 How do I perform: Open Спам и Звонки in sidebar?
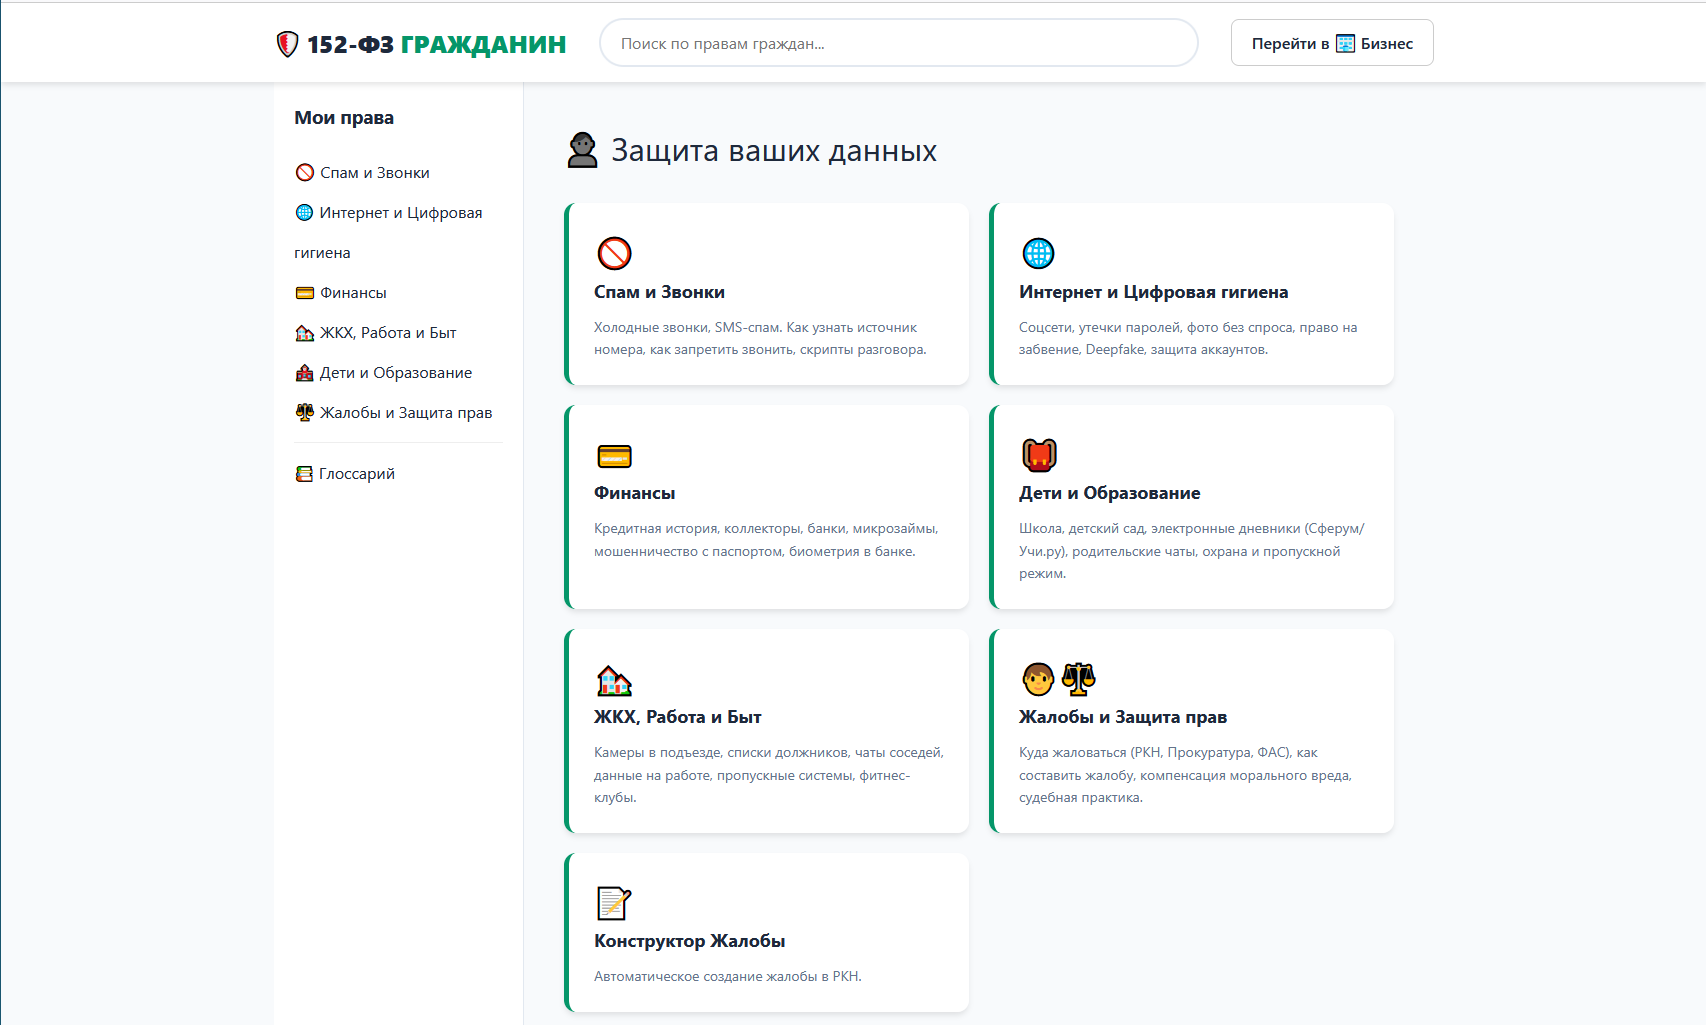(374, 173)
